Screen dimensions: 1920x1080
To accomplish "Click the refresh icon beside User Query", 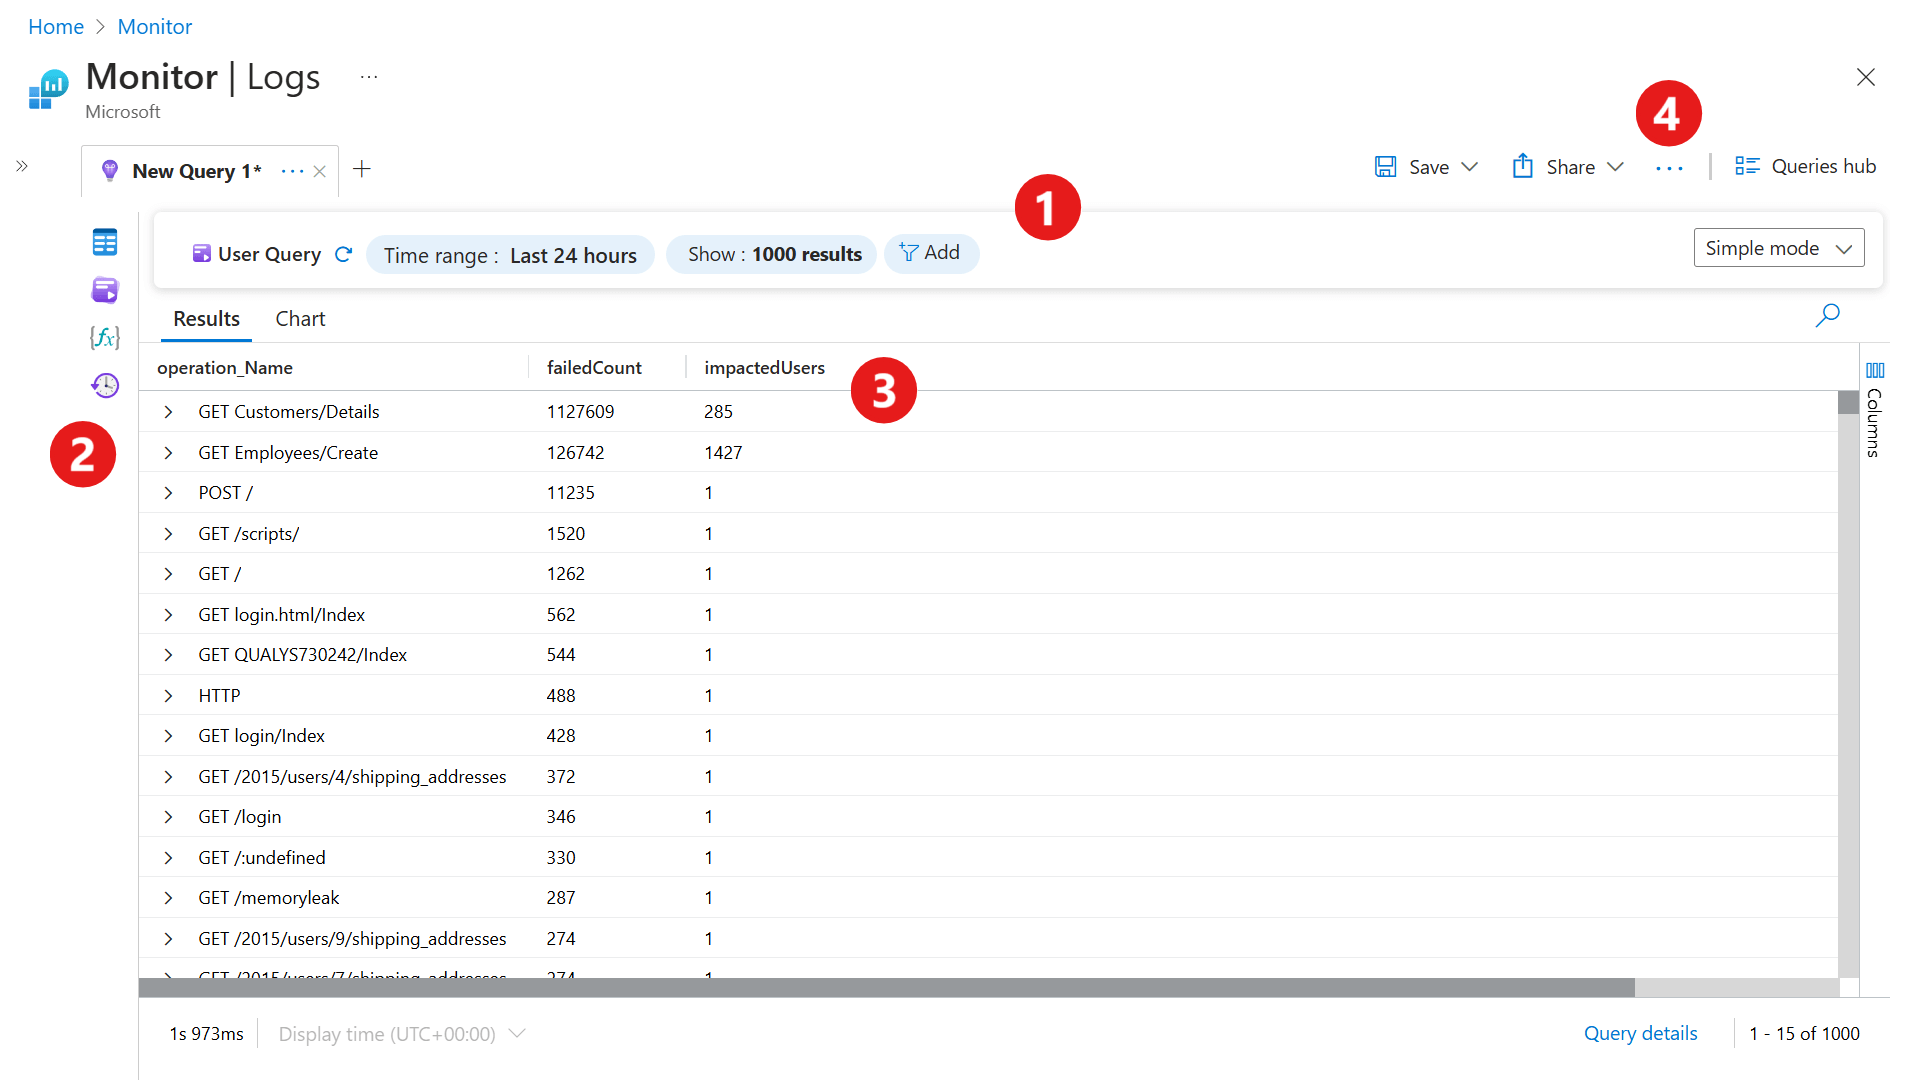I will point(343,254).
